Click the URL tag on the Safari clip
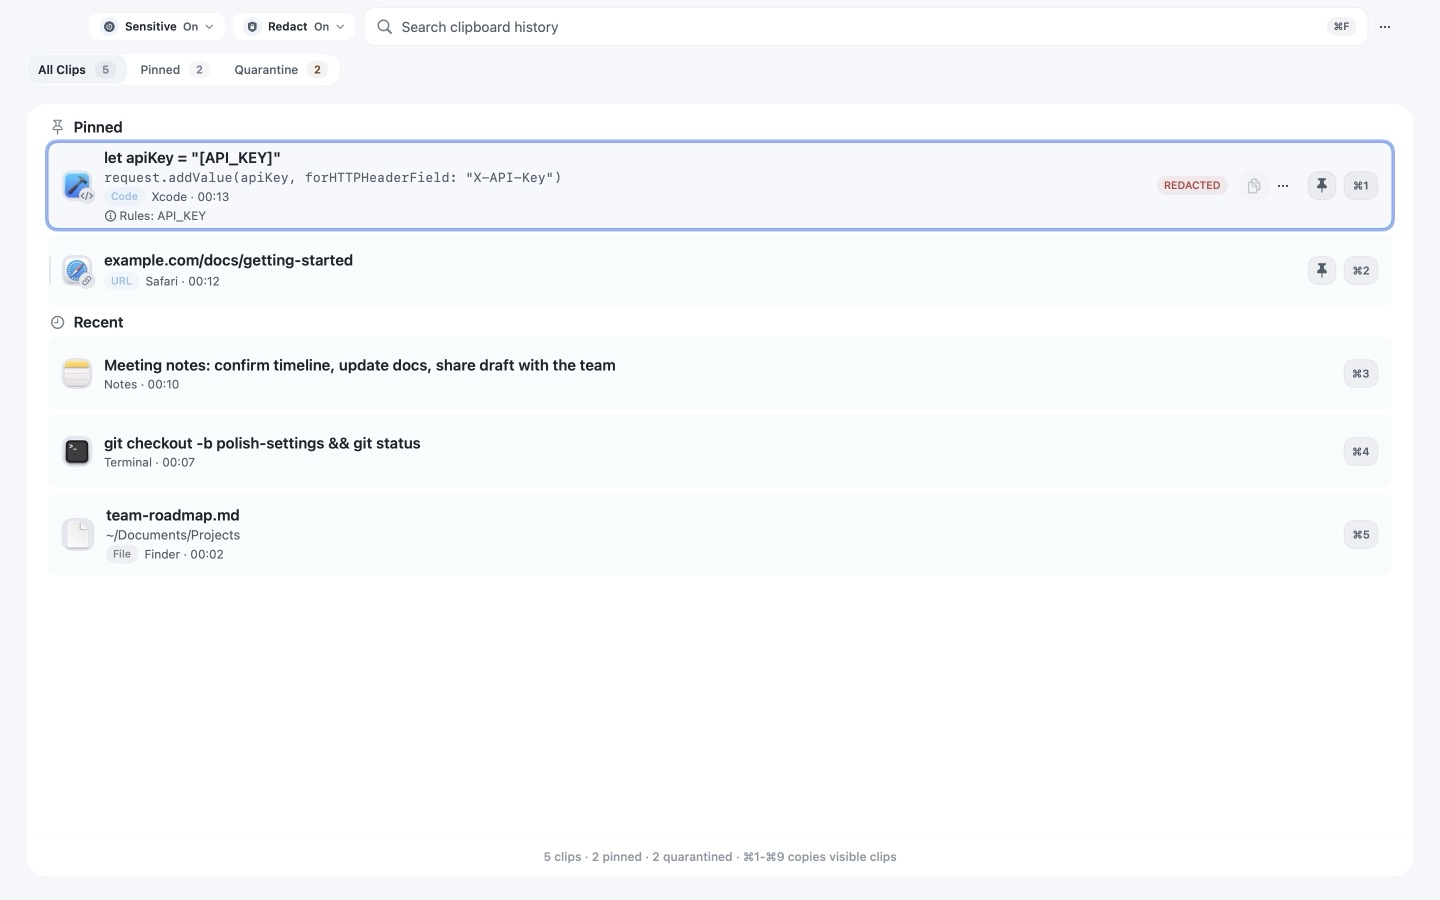This screenshot has height=900, width=1440. [121, 281]
